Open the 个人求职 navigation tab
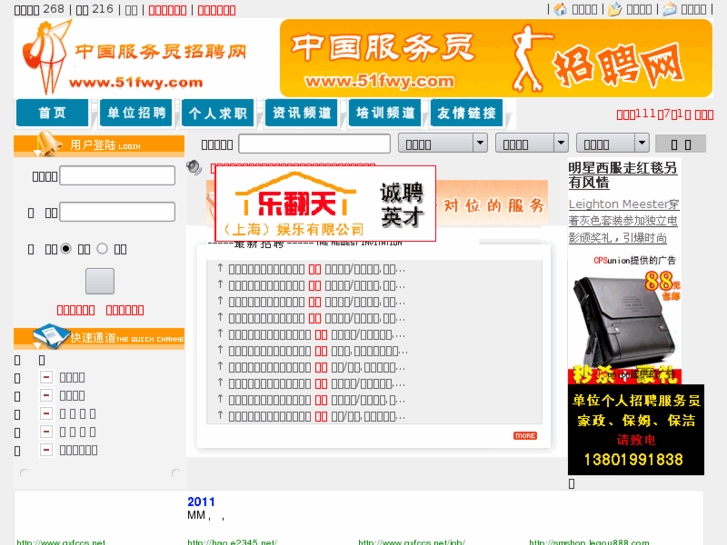The height and width of the screenshot is (545, 727). (x=218, y=113)
